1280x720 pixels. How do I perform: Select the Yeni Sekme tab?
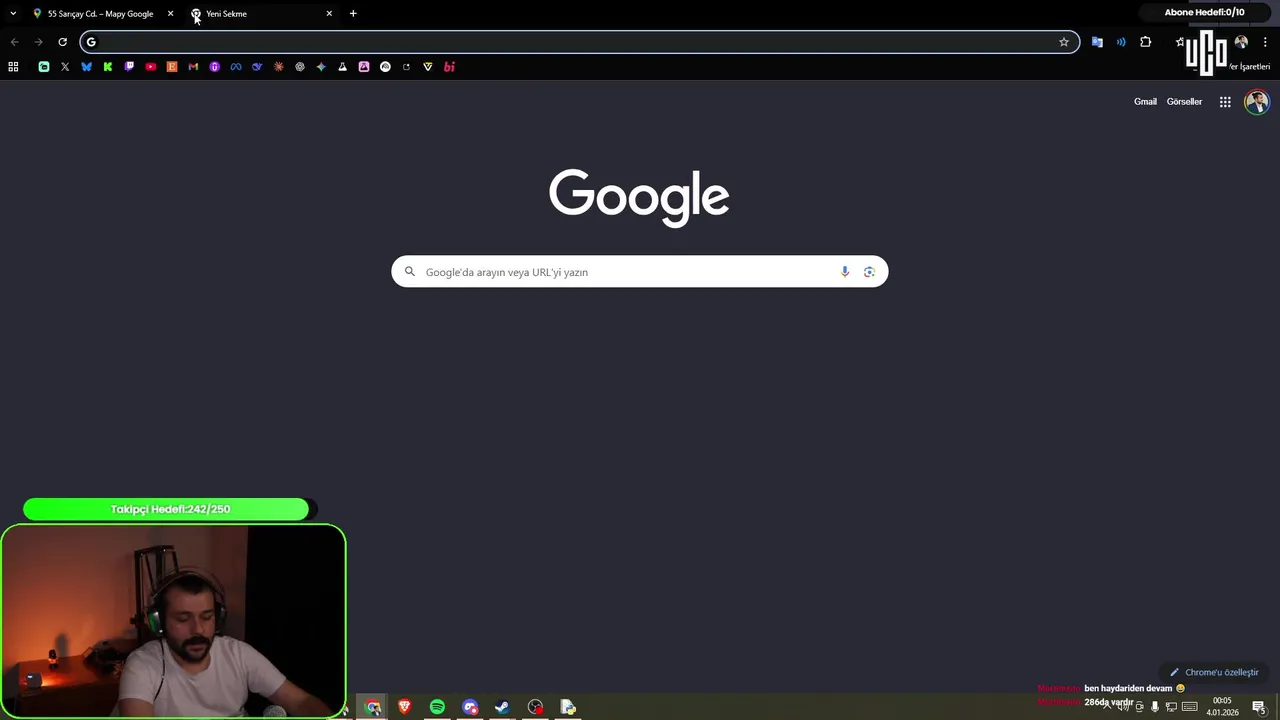(x=258, y=14)
